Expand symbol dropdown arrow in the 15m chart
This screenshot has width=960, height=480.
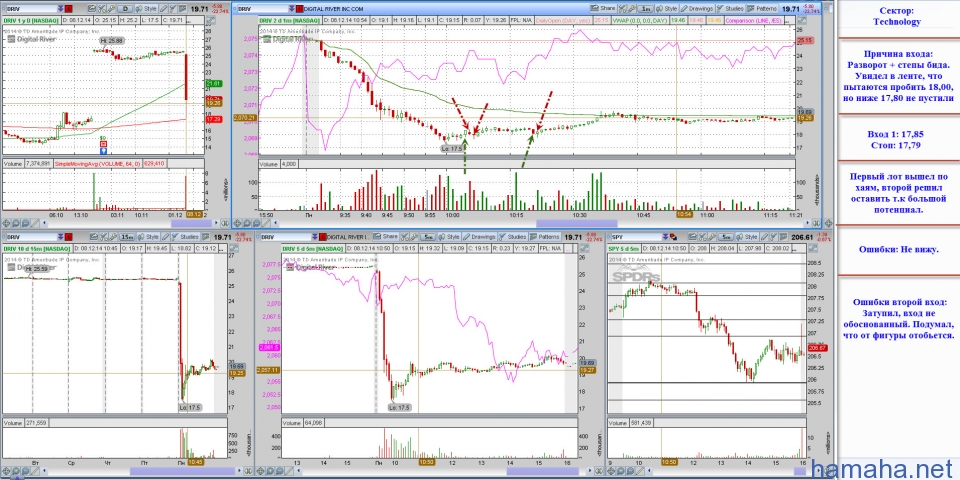click(x=61, y=237)
